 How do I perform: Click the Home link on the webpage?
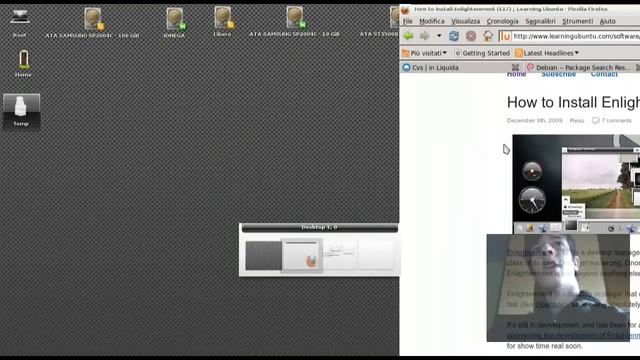(x=516, y=74)
